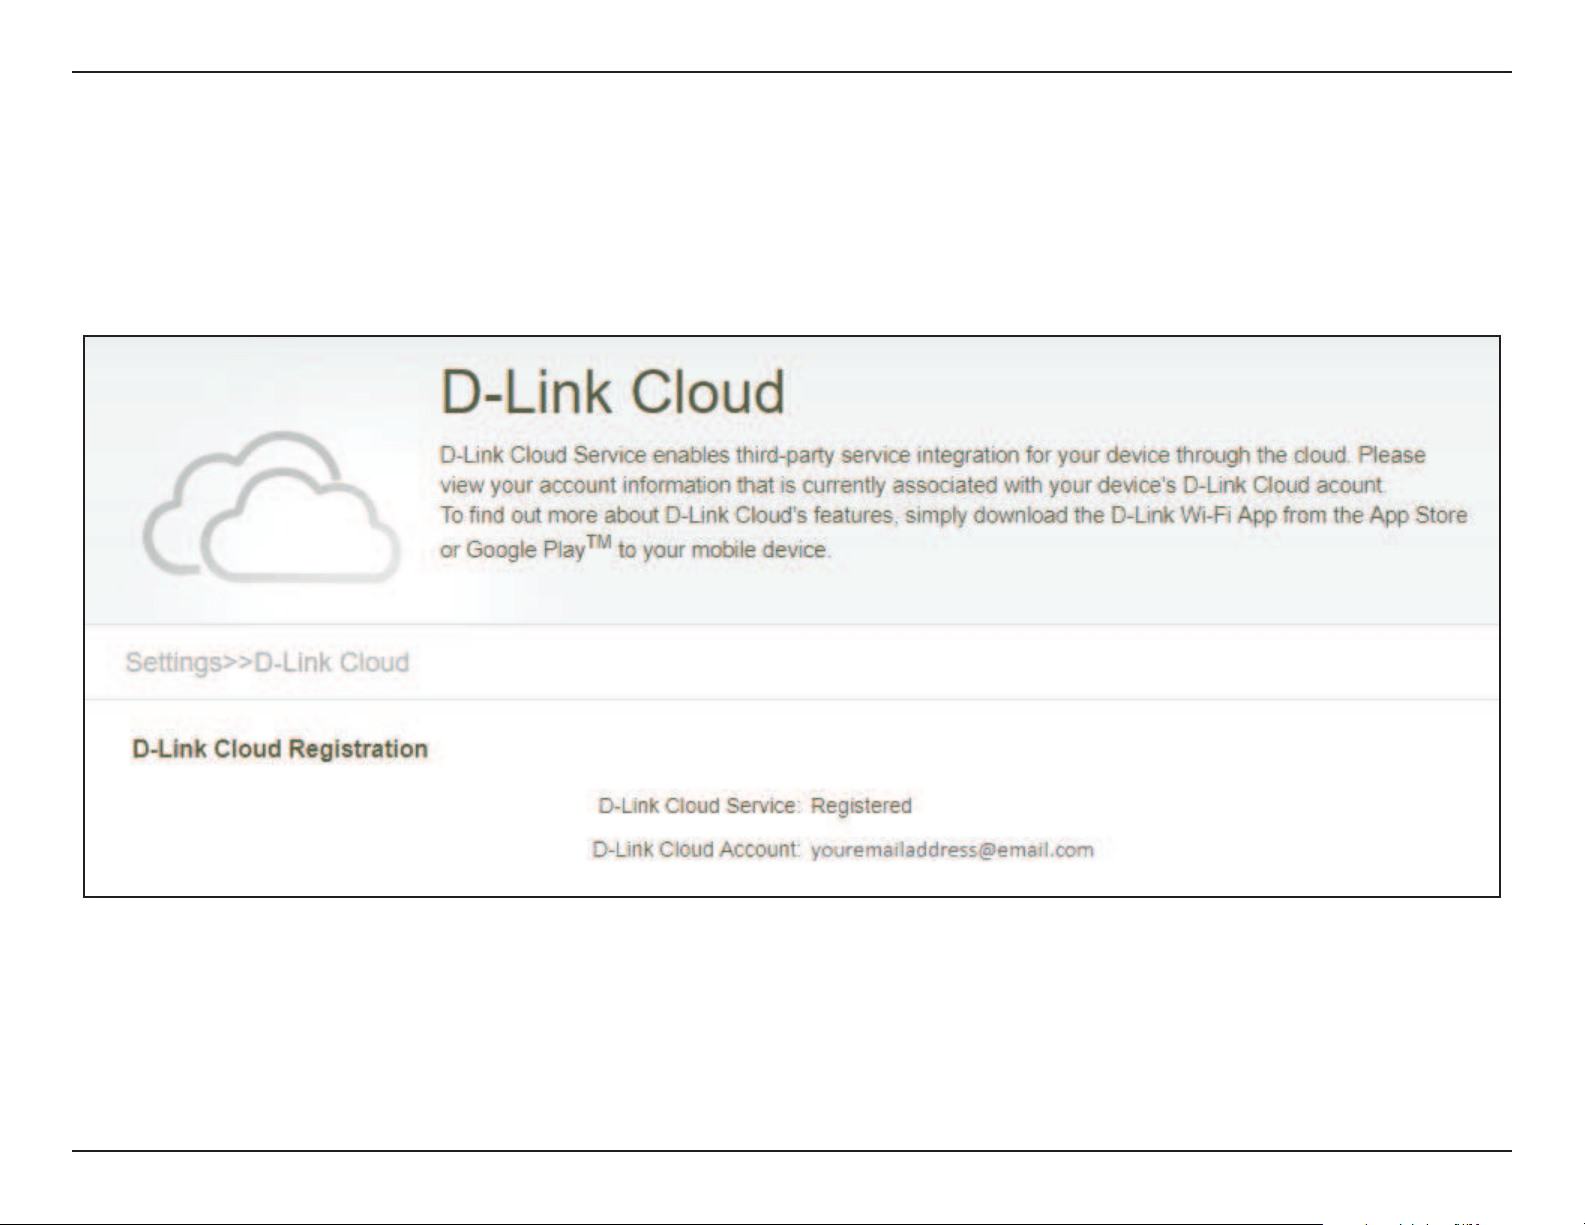Click the "D-Link Cloud Account:" label

pyautogui.click(x=696, y=850)
